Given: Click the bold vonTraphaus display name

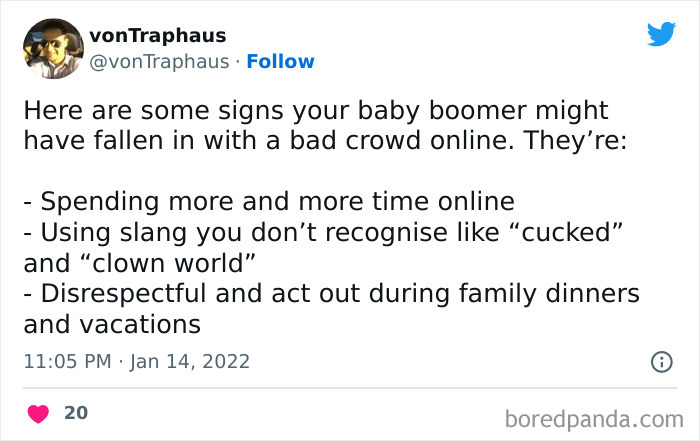Looking at the screenshot, I should 157,34.
